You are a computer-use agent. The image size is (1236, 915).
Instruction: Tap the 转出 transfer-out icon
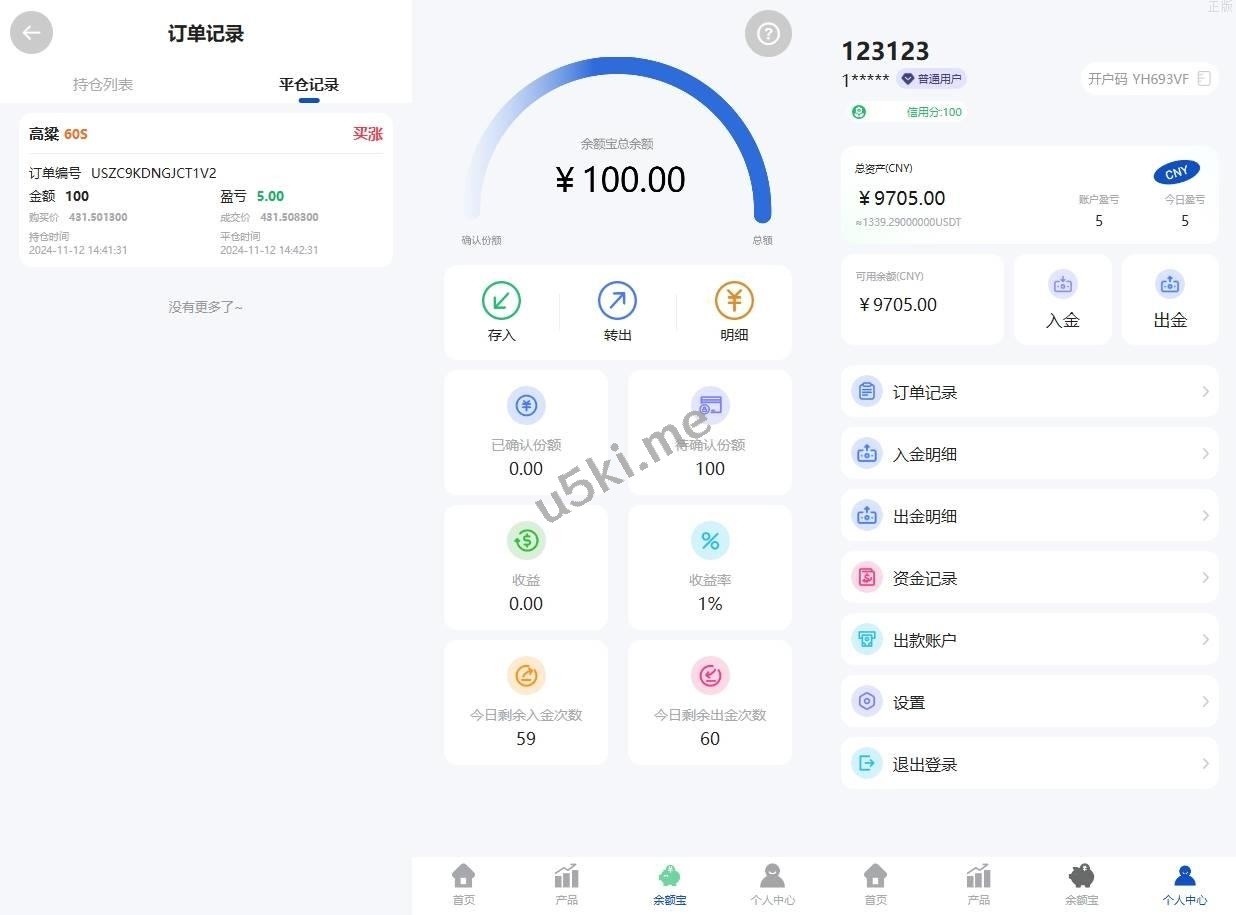coord(617,300)
